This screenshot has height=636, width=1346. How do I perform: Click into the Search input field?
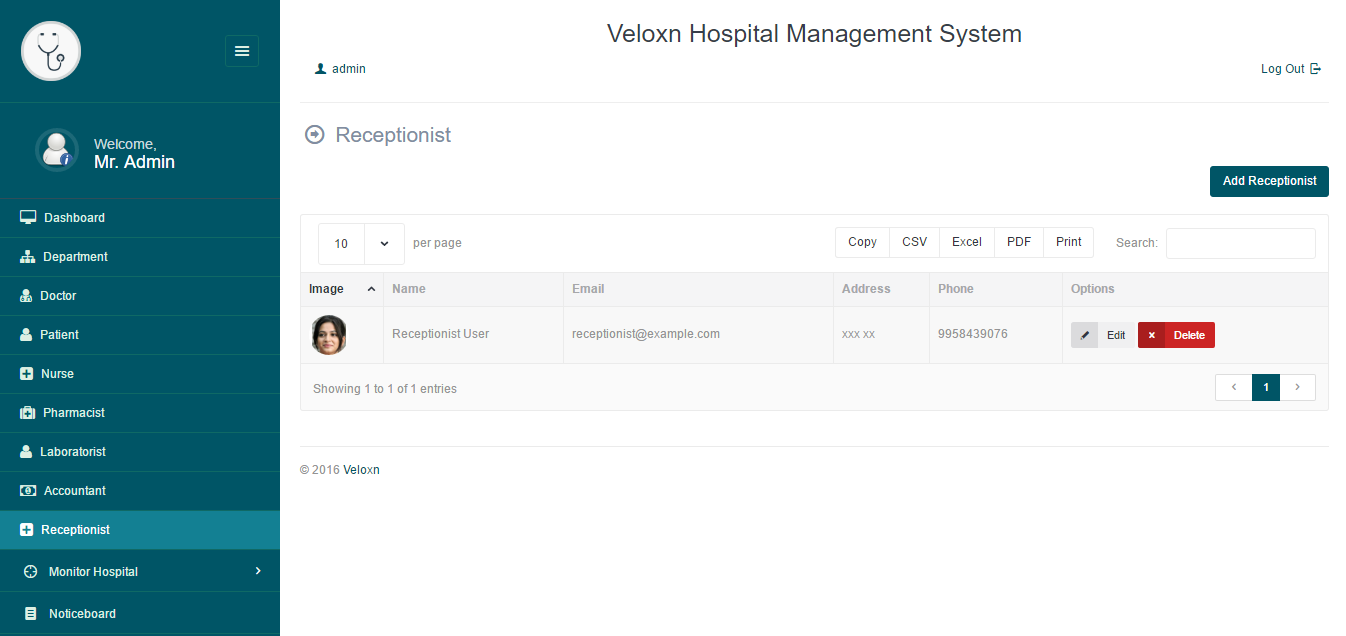click(1240, 243)
